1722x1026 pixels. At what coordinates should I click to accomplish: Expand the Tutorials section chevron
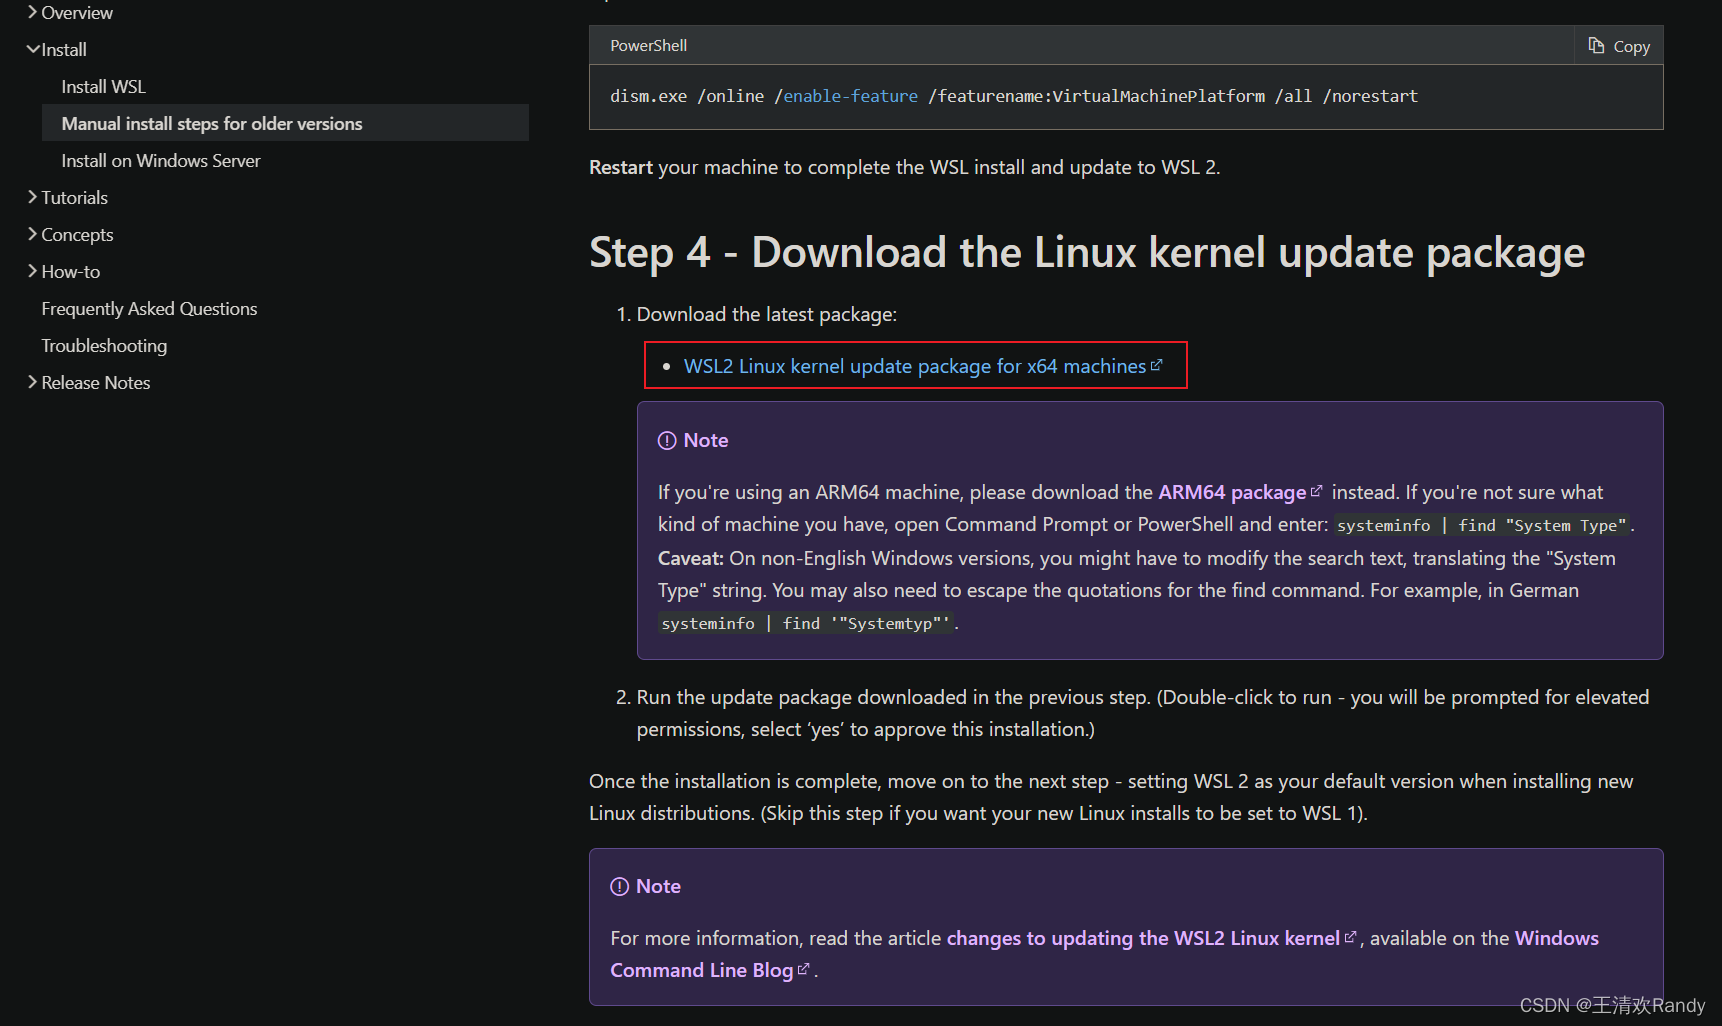(32, 197)
